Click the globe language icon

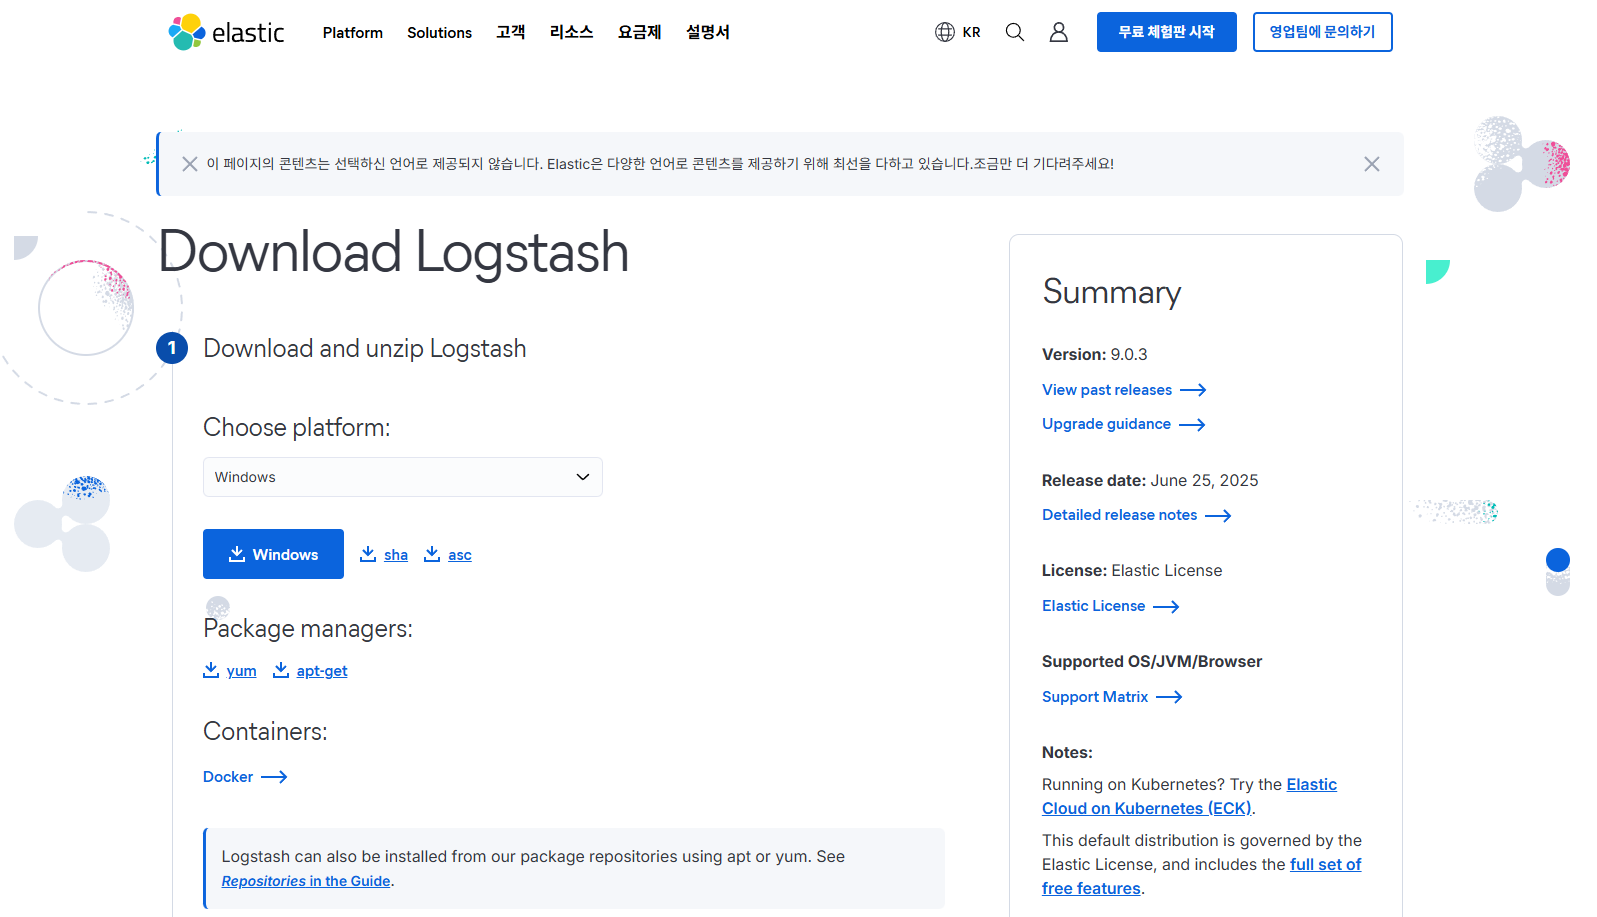click(x=945, y=32)
